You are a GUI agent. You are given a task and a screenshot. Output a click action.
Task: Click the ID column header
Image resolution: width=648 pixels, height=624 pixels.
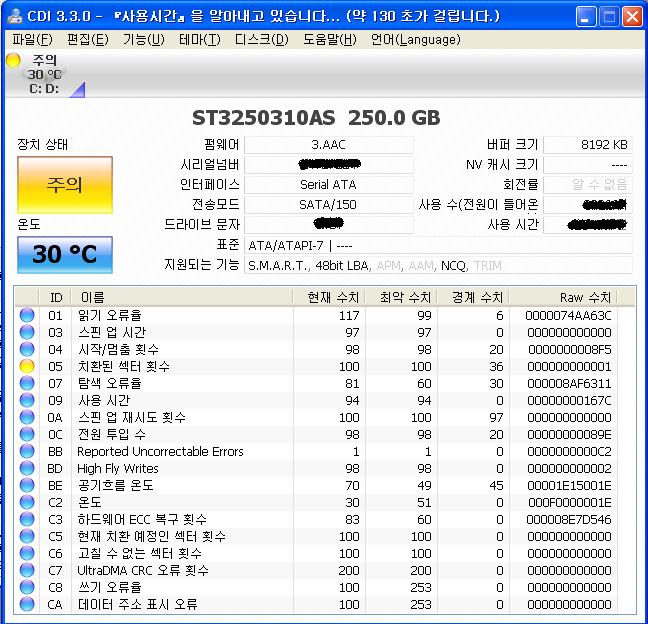(x=55, y=297)
